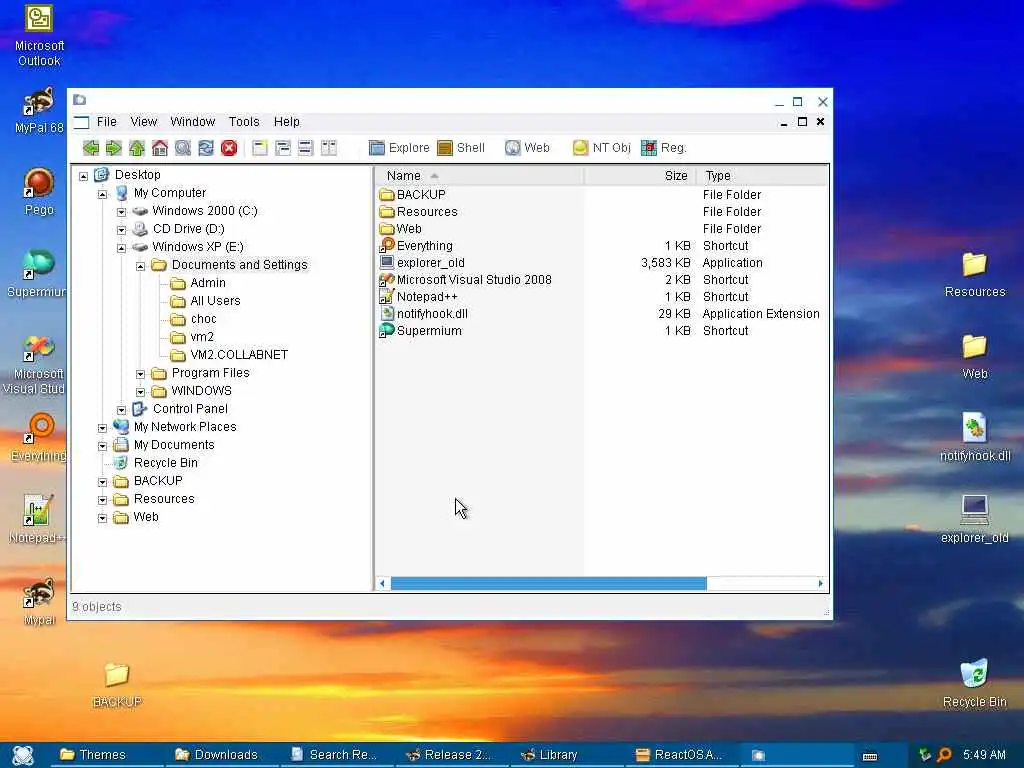Select the Admin folder in the tree

208,283
